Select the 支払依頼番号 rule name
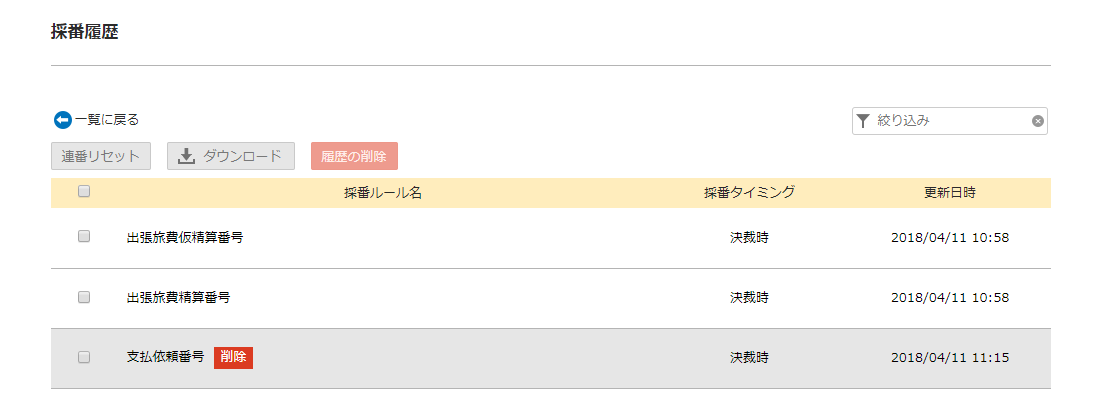The height and width of the screenshot is (401, 1103). point(165,357)
